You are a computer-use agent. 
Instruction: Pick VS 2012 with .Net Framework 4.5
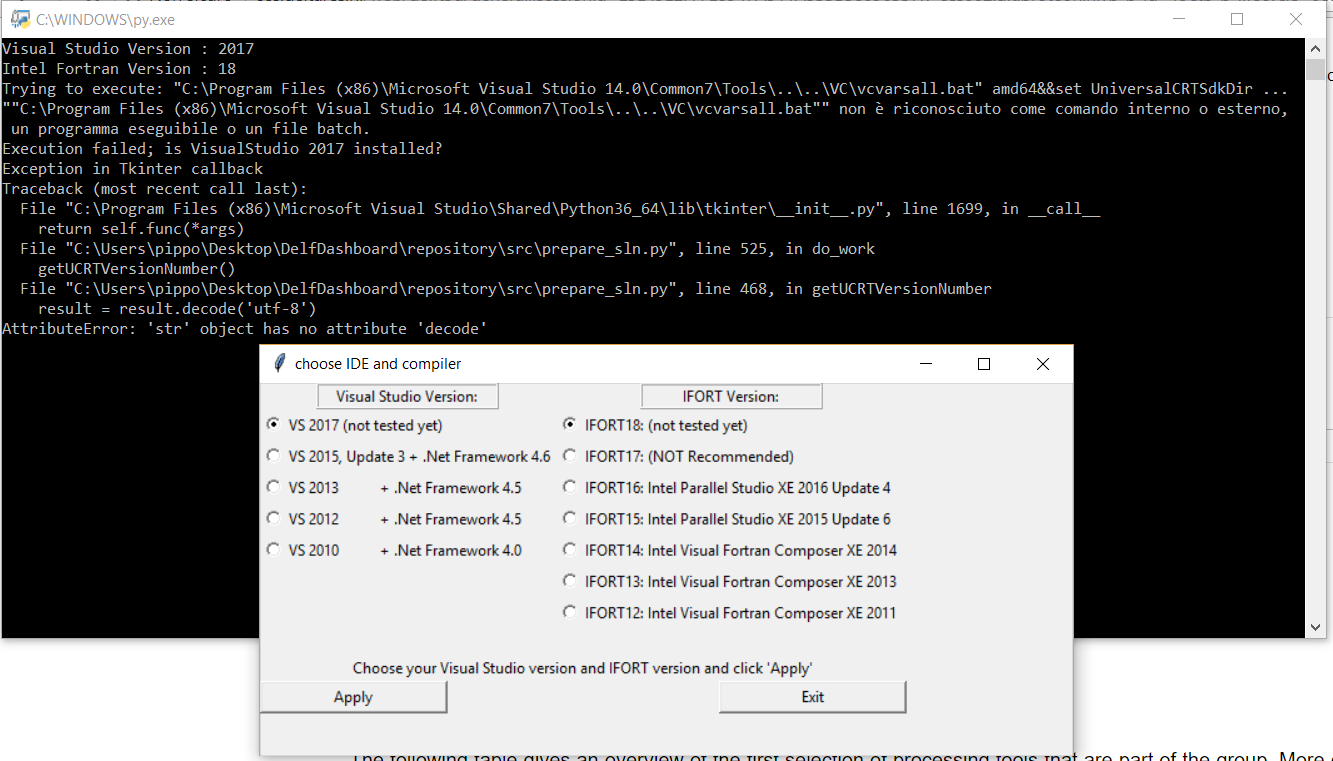(x=273, y=519)
